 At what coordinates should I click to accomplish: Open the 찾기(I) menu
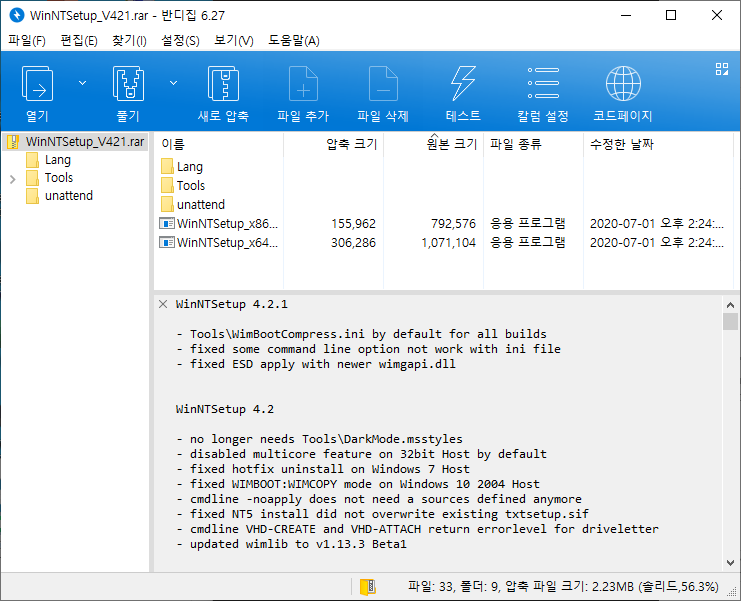point(129,41)
